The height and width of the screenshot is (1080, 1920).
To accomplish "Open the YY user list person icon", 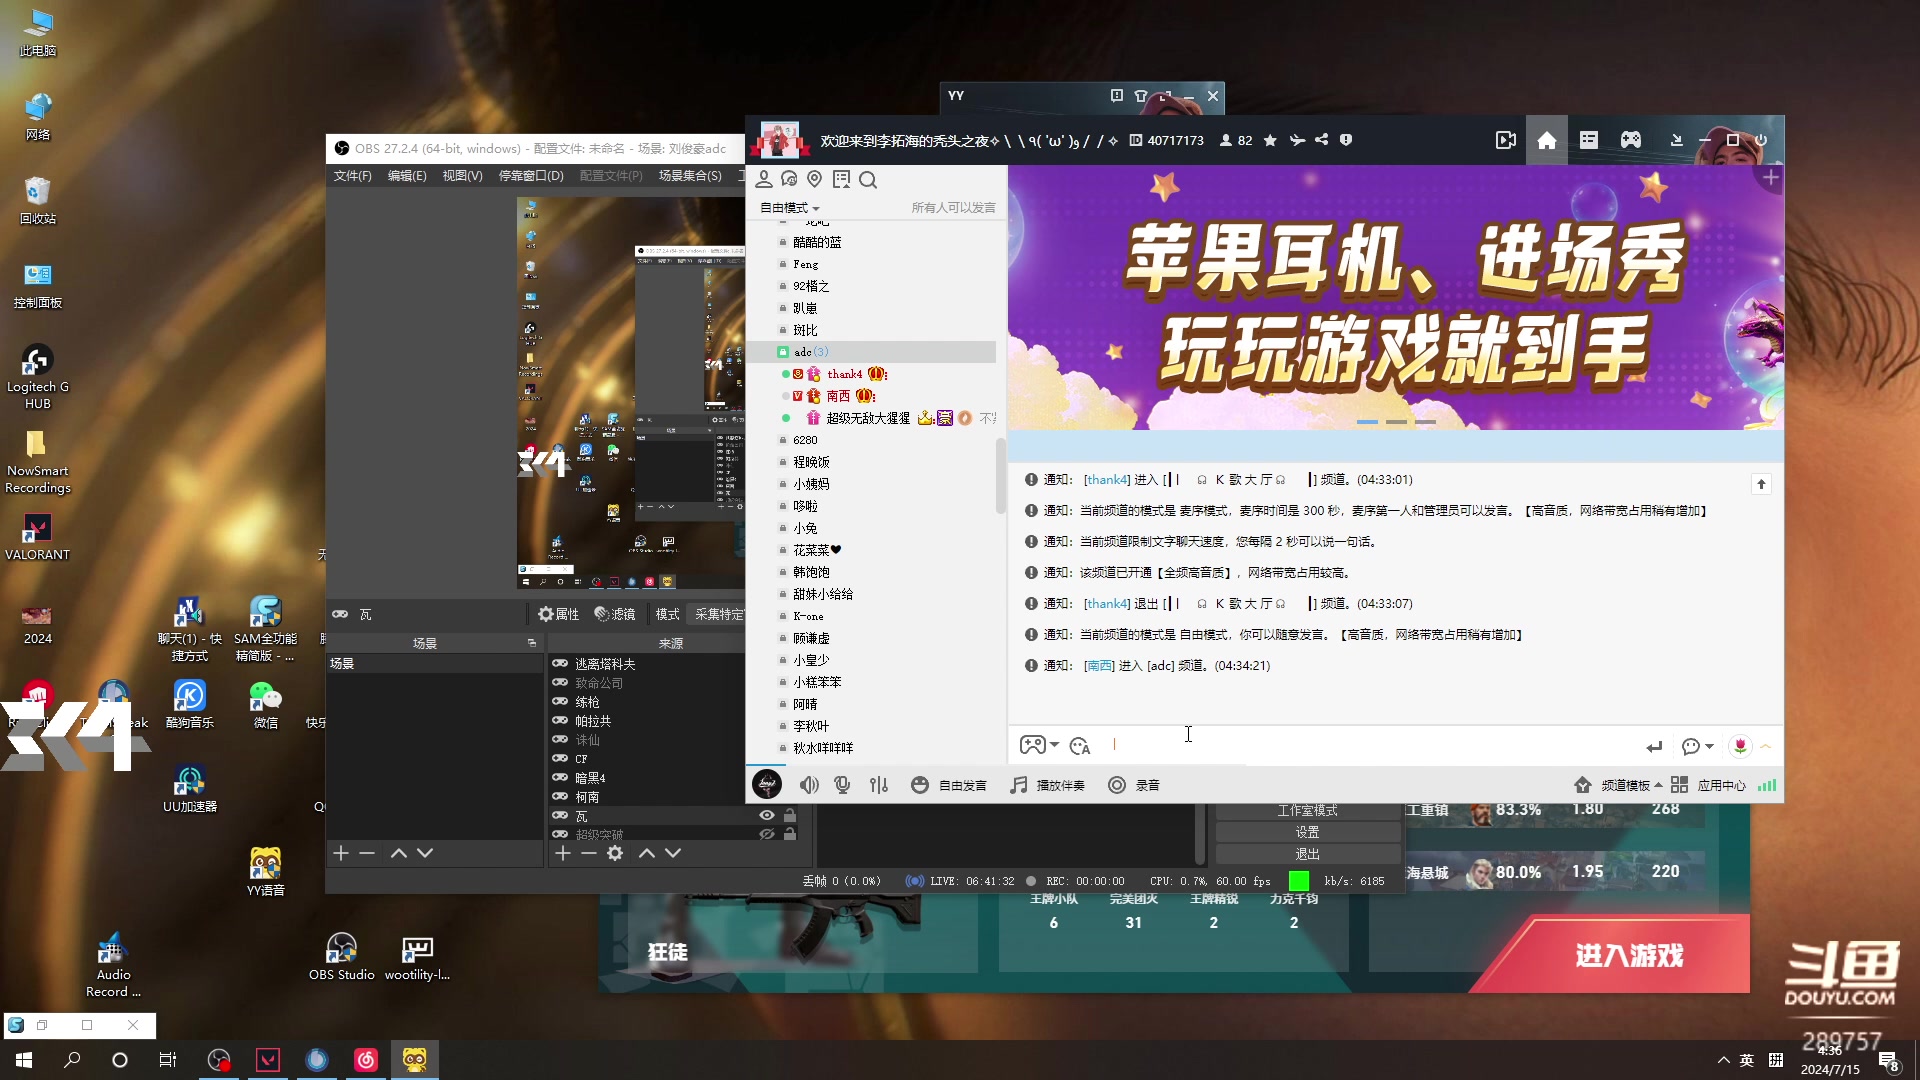I will pyautogui.click(x=764, y=179).
